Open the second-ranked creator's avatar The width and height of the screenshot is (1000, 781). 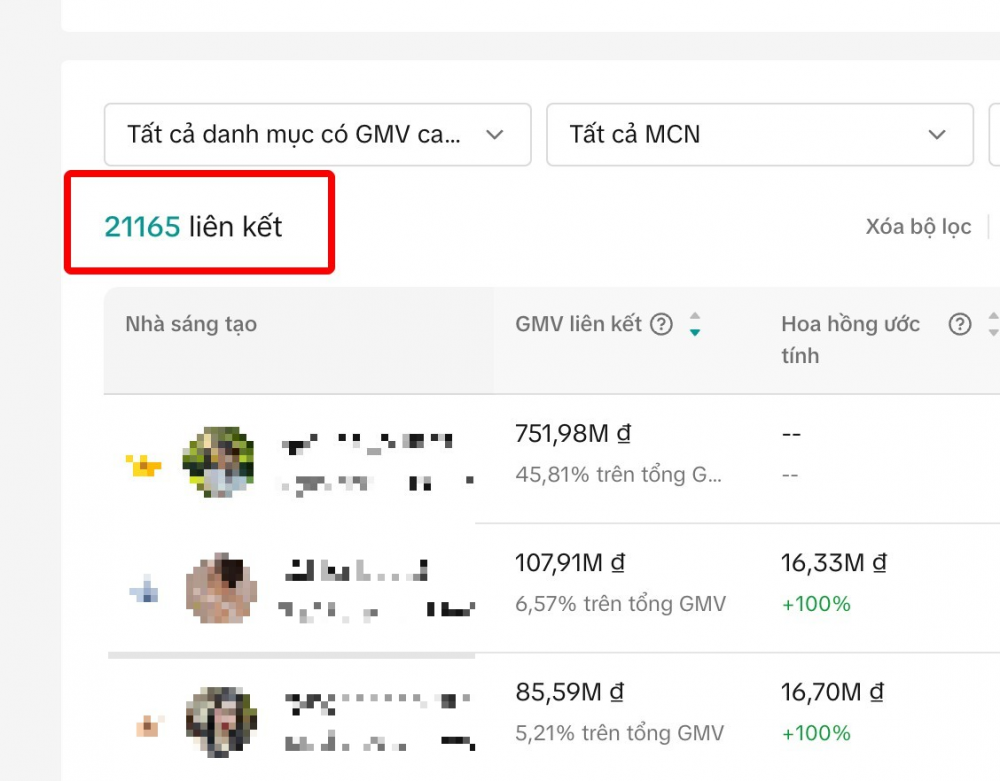[221, 590]
